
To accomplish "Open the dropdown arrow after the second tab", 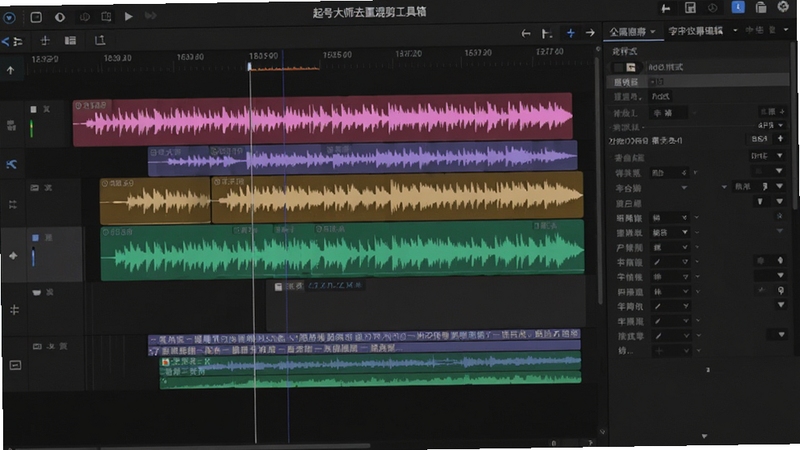I will [x=735, y=31].
